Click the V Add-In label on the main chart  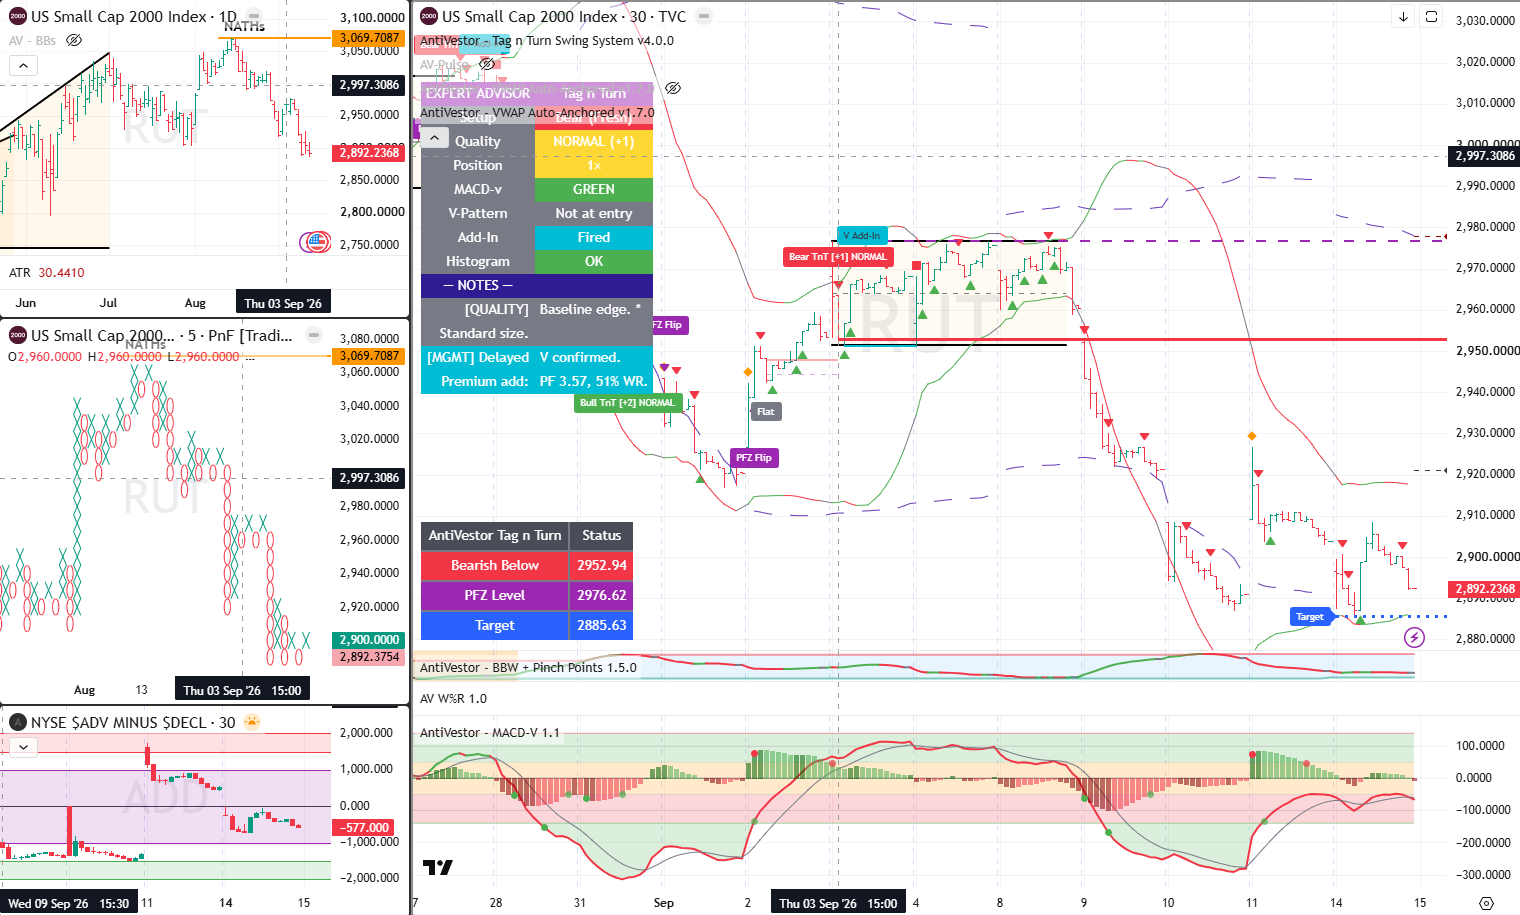click(x=861, y=236)
